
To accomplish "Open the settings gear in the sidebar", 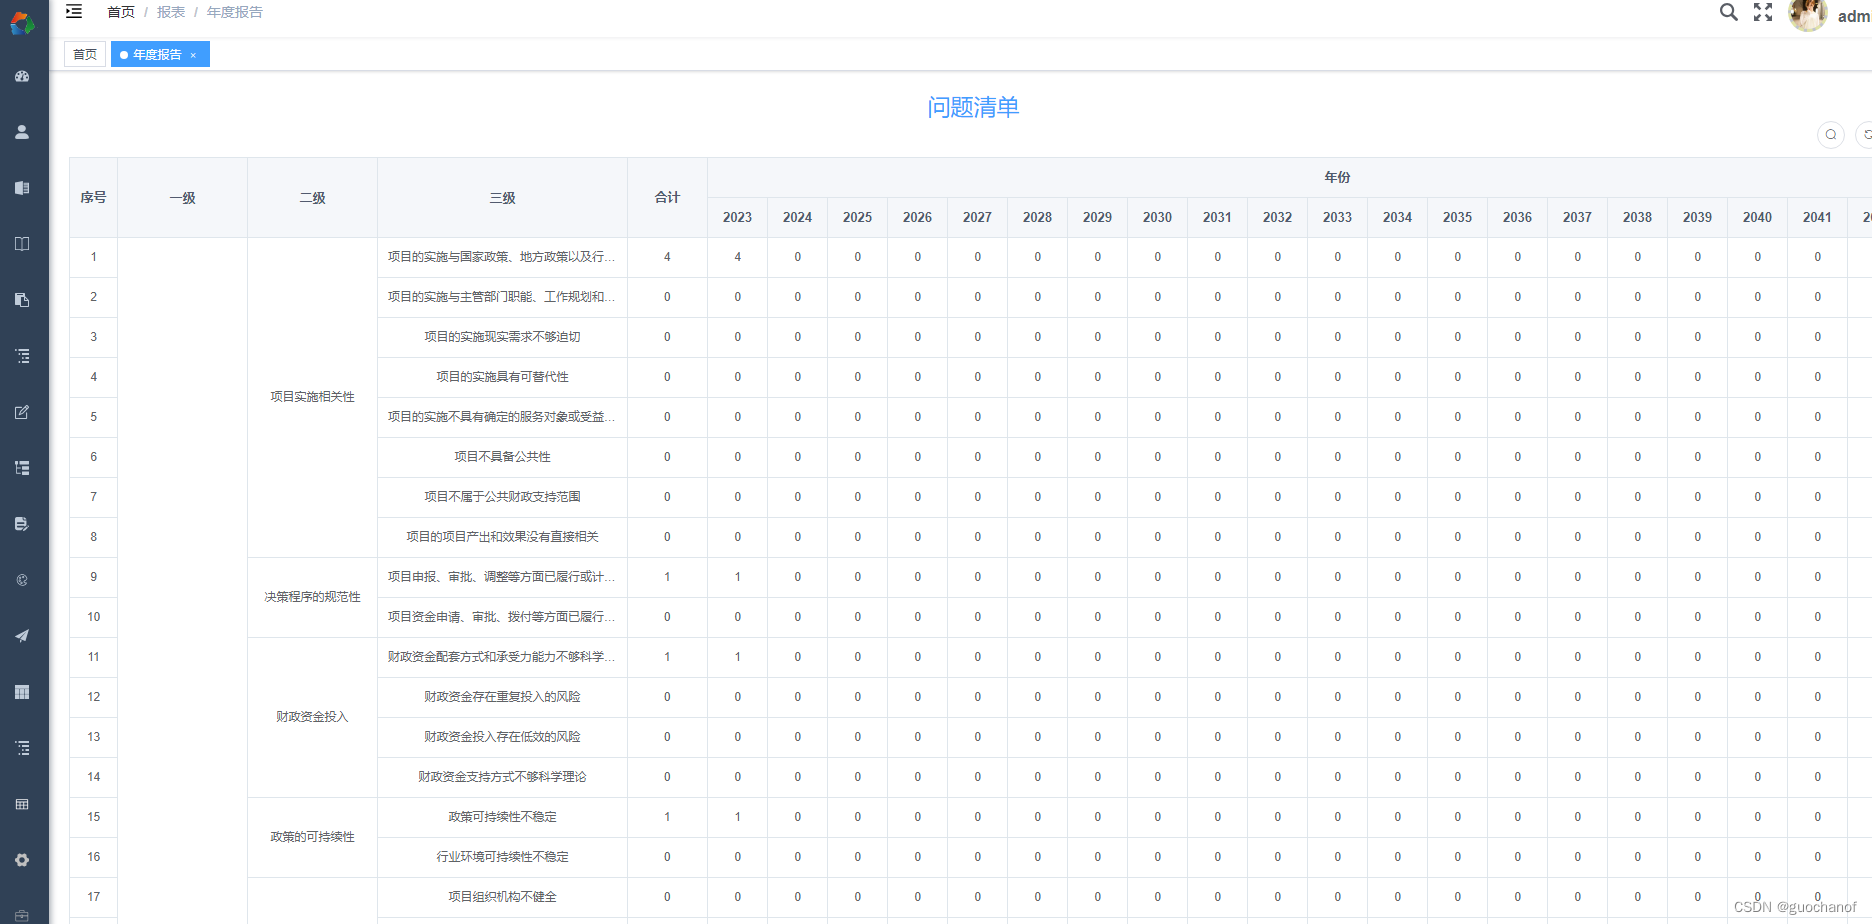I will (21, 859).
